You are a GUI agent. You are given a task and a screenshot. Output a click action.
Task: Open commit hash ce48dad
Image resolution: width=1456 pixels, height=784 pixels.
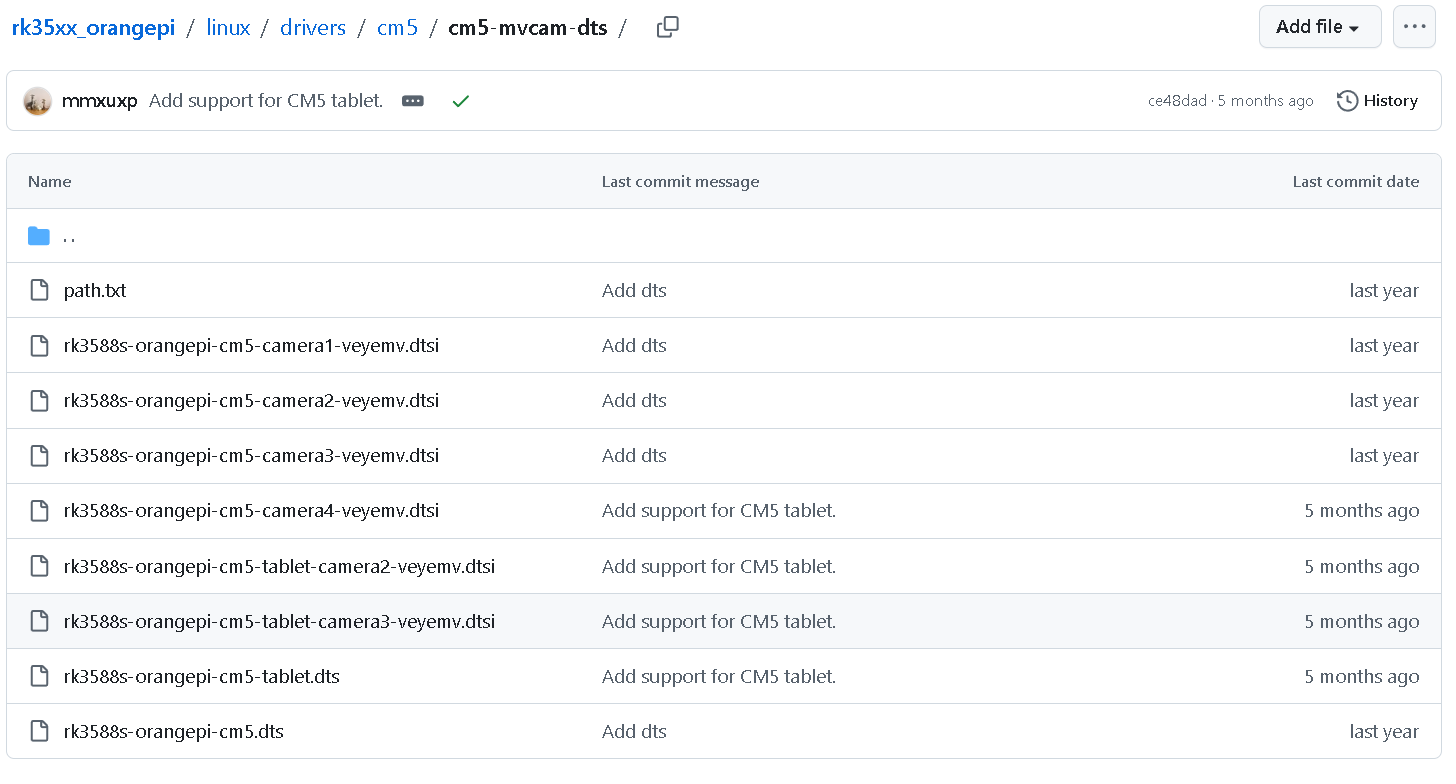1177,101
